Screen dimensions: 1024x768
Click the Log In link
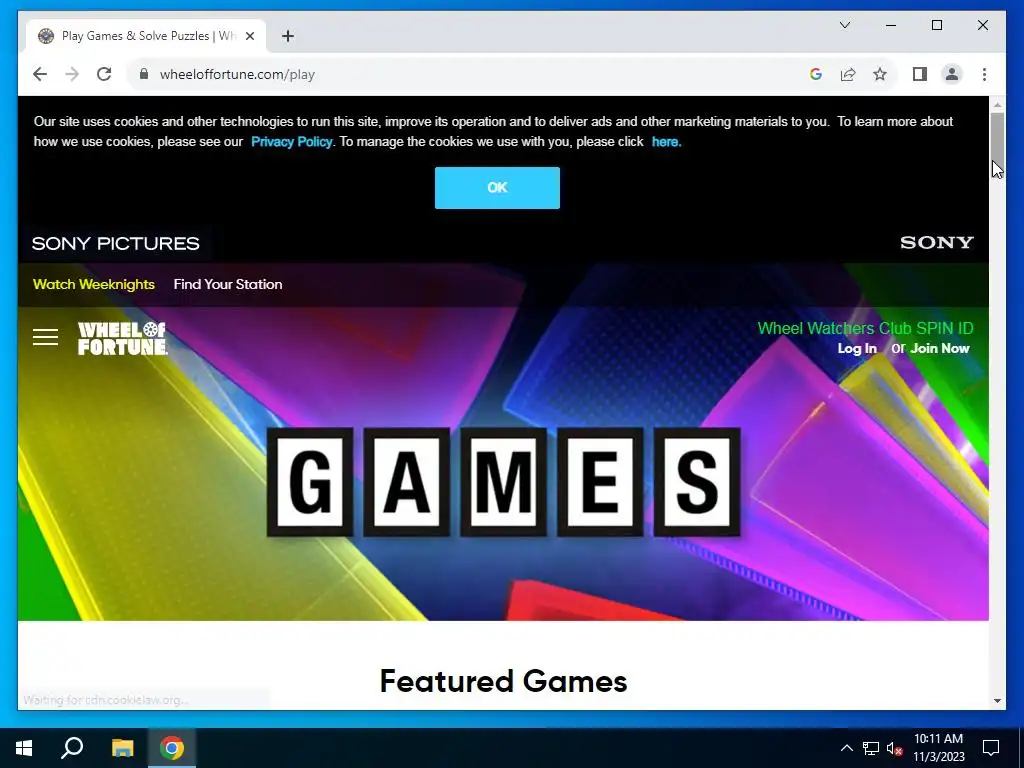[x=857, y=349]
